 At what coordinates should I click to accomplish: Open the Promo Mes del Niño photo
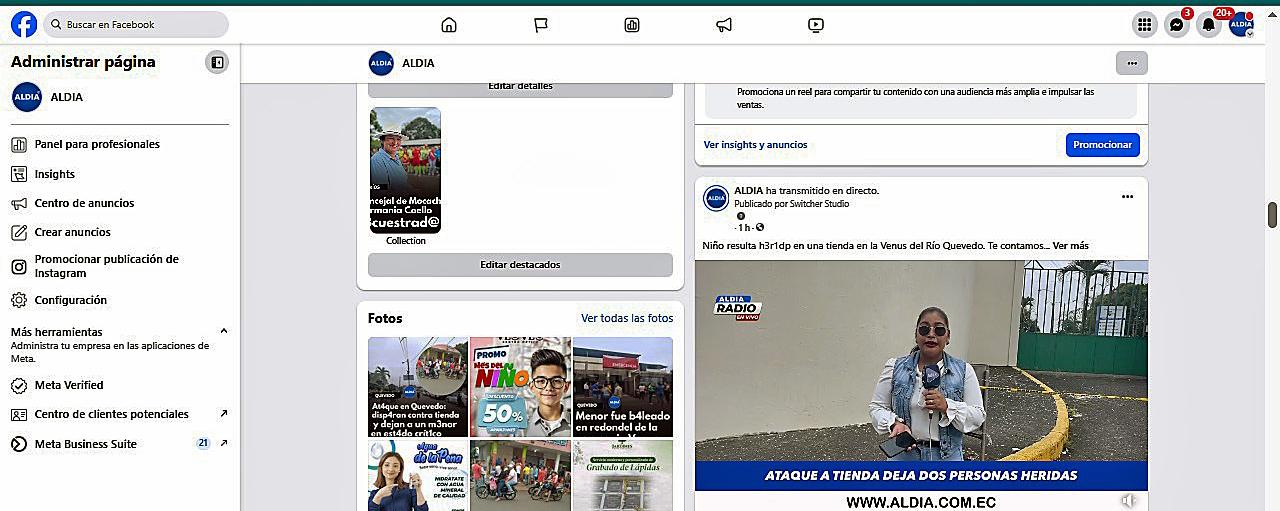tap(520, 387)
